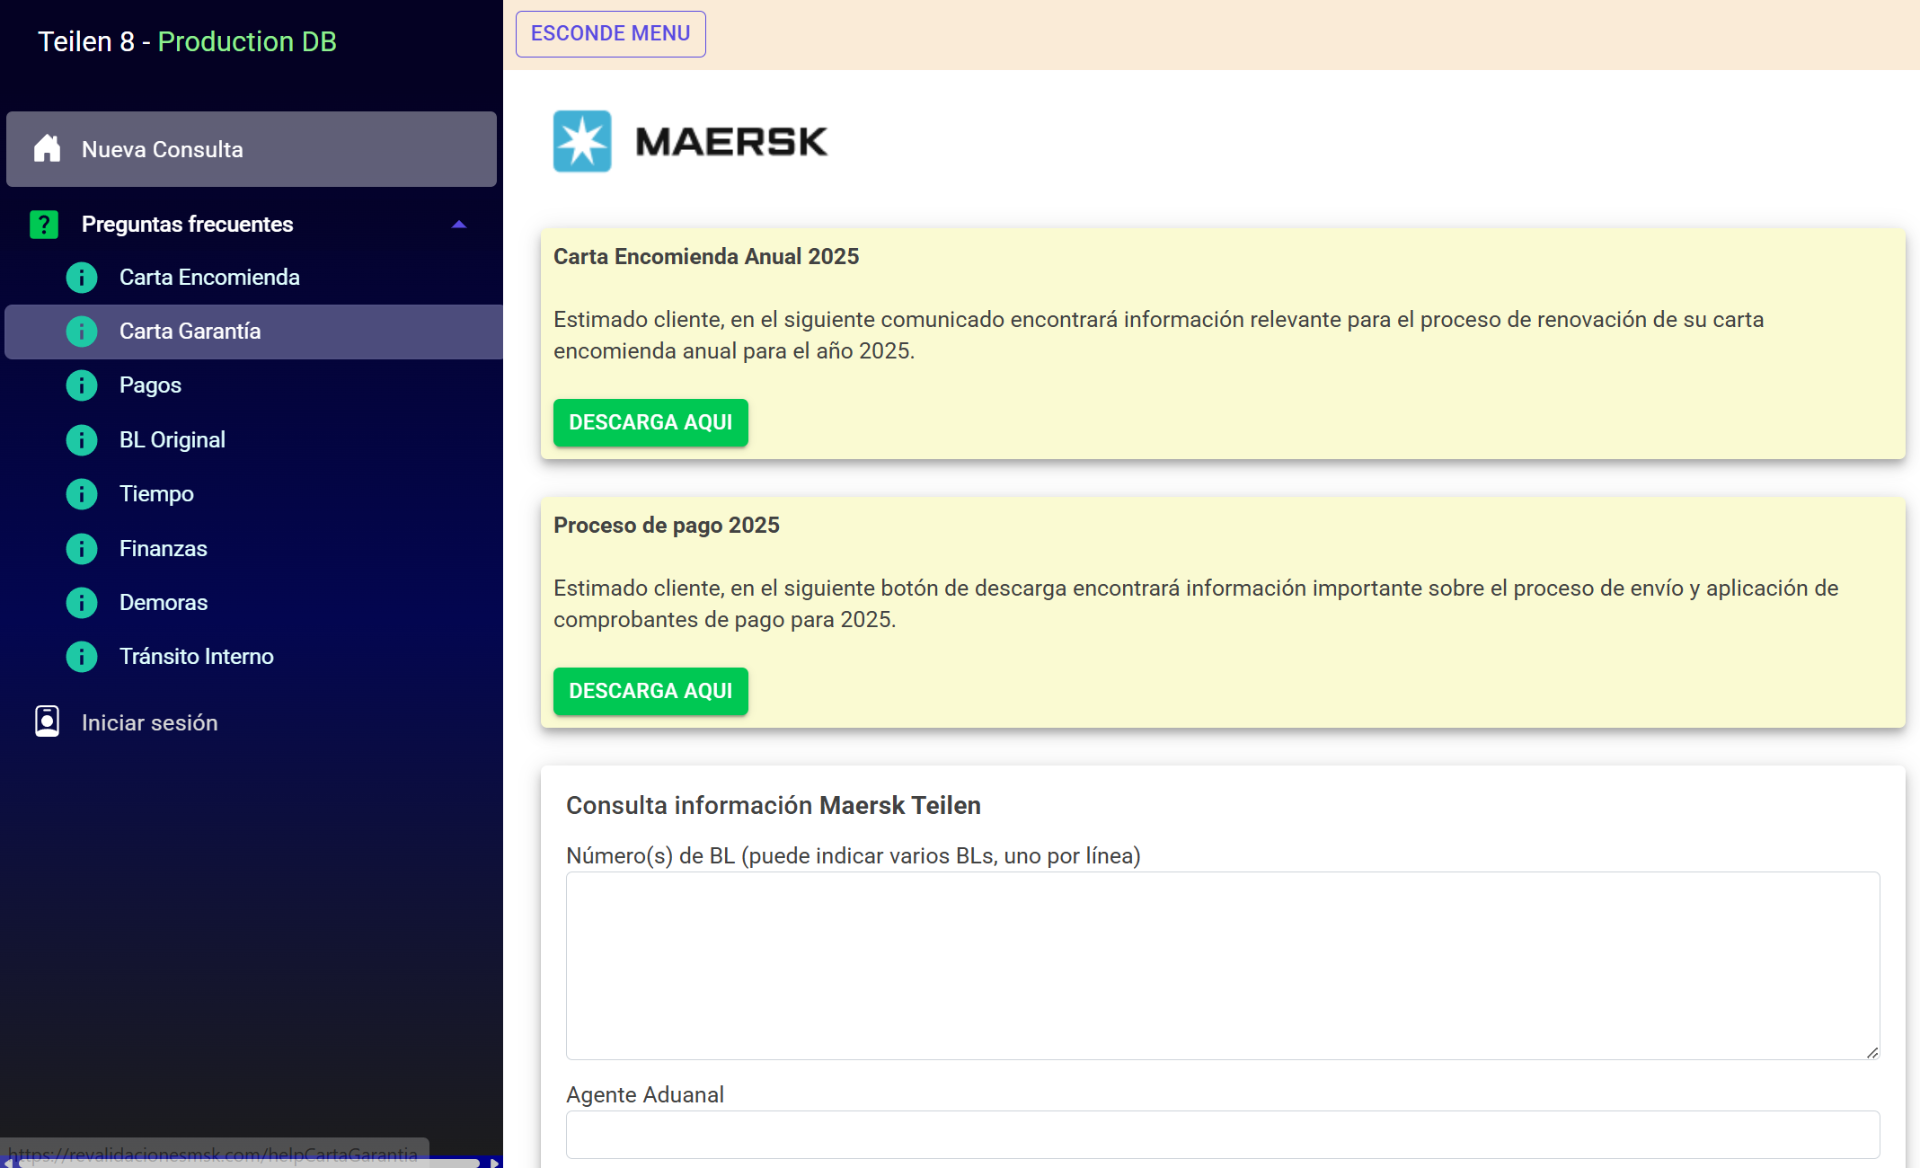
Task: Click the home icon beside Nueva Consulta
Action: [x=47, y=149]
